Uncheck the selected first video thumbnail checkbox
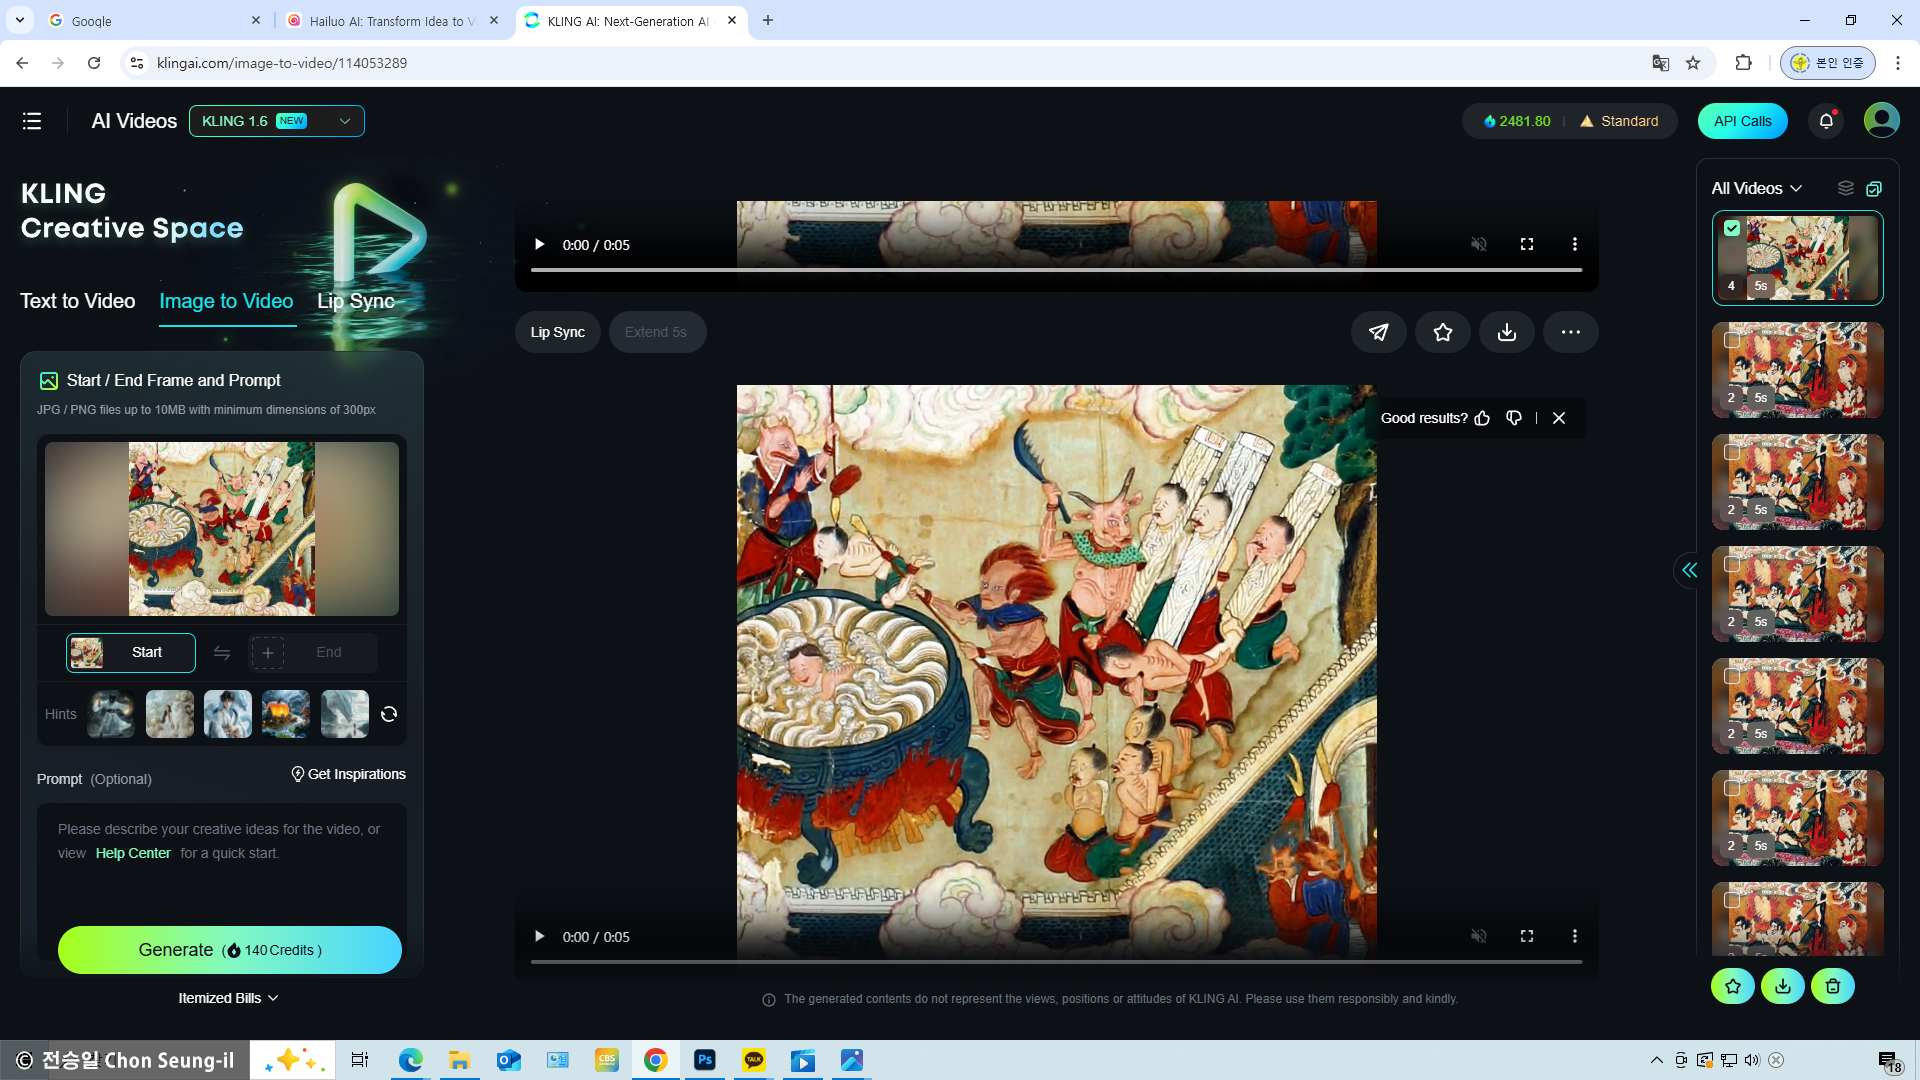 (1732, 228)
